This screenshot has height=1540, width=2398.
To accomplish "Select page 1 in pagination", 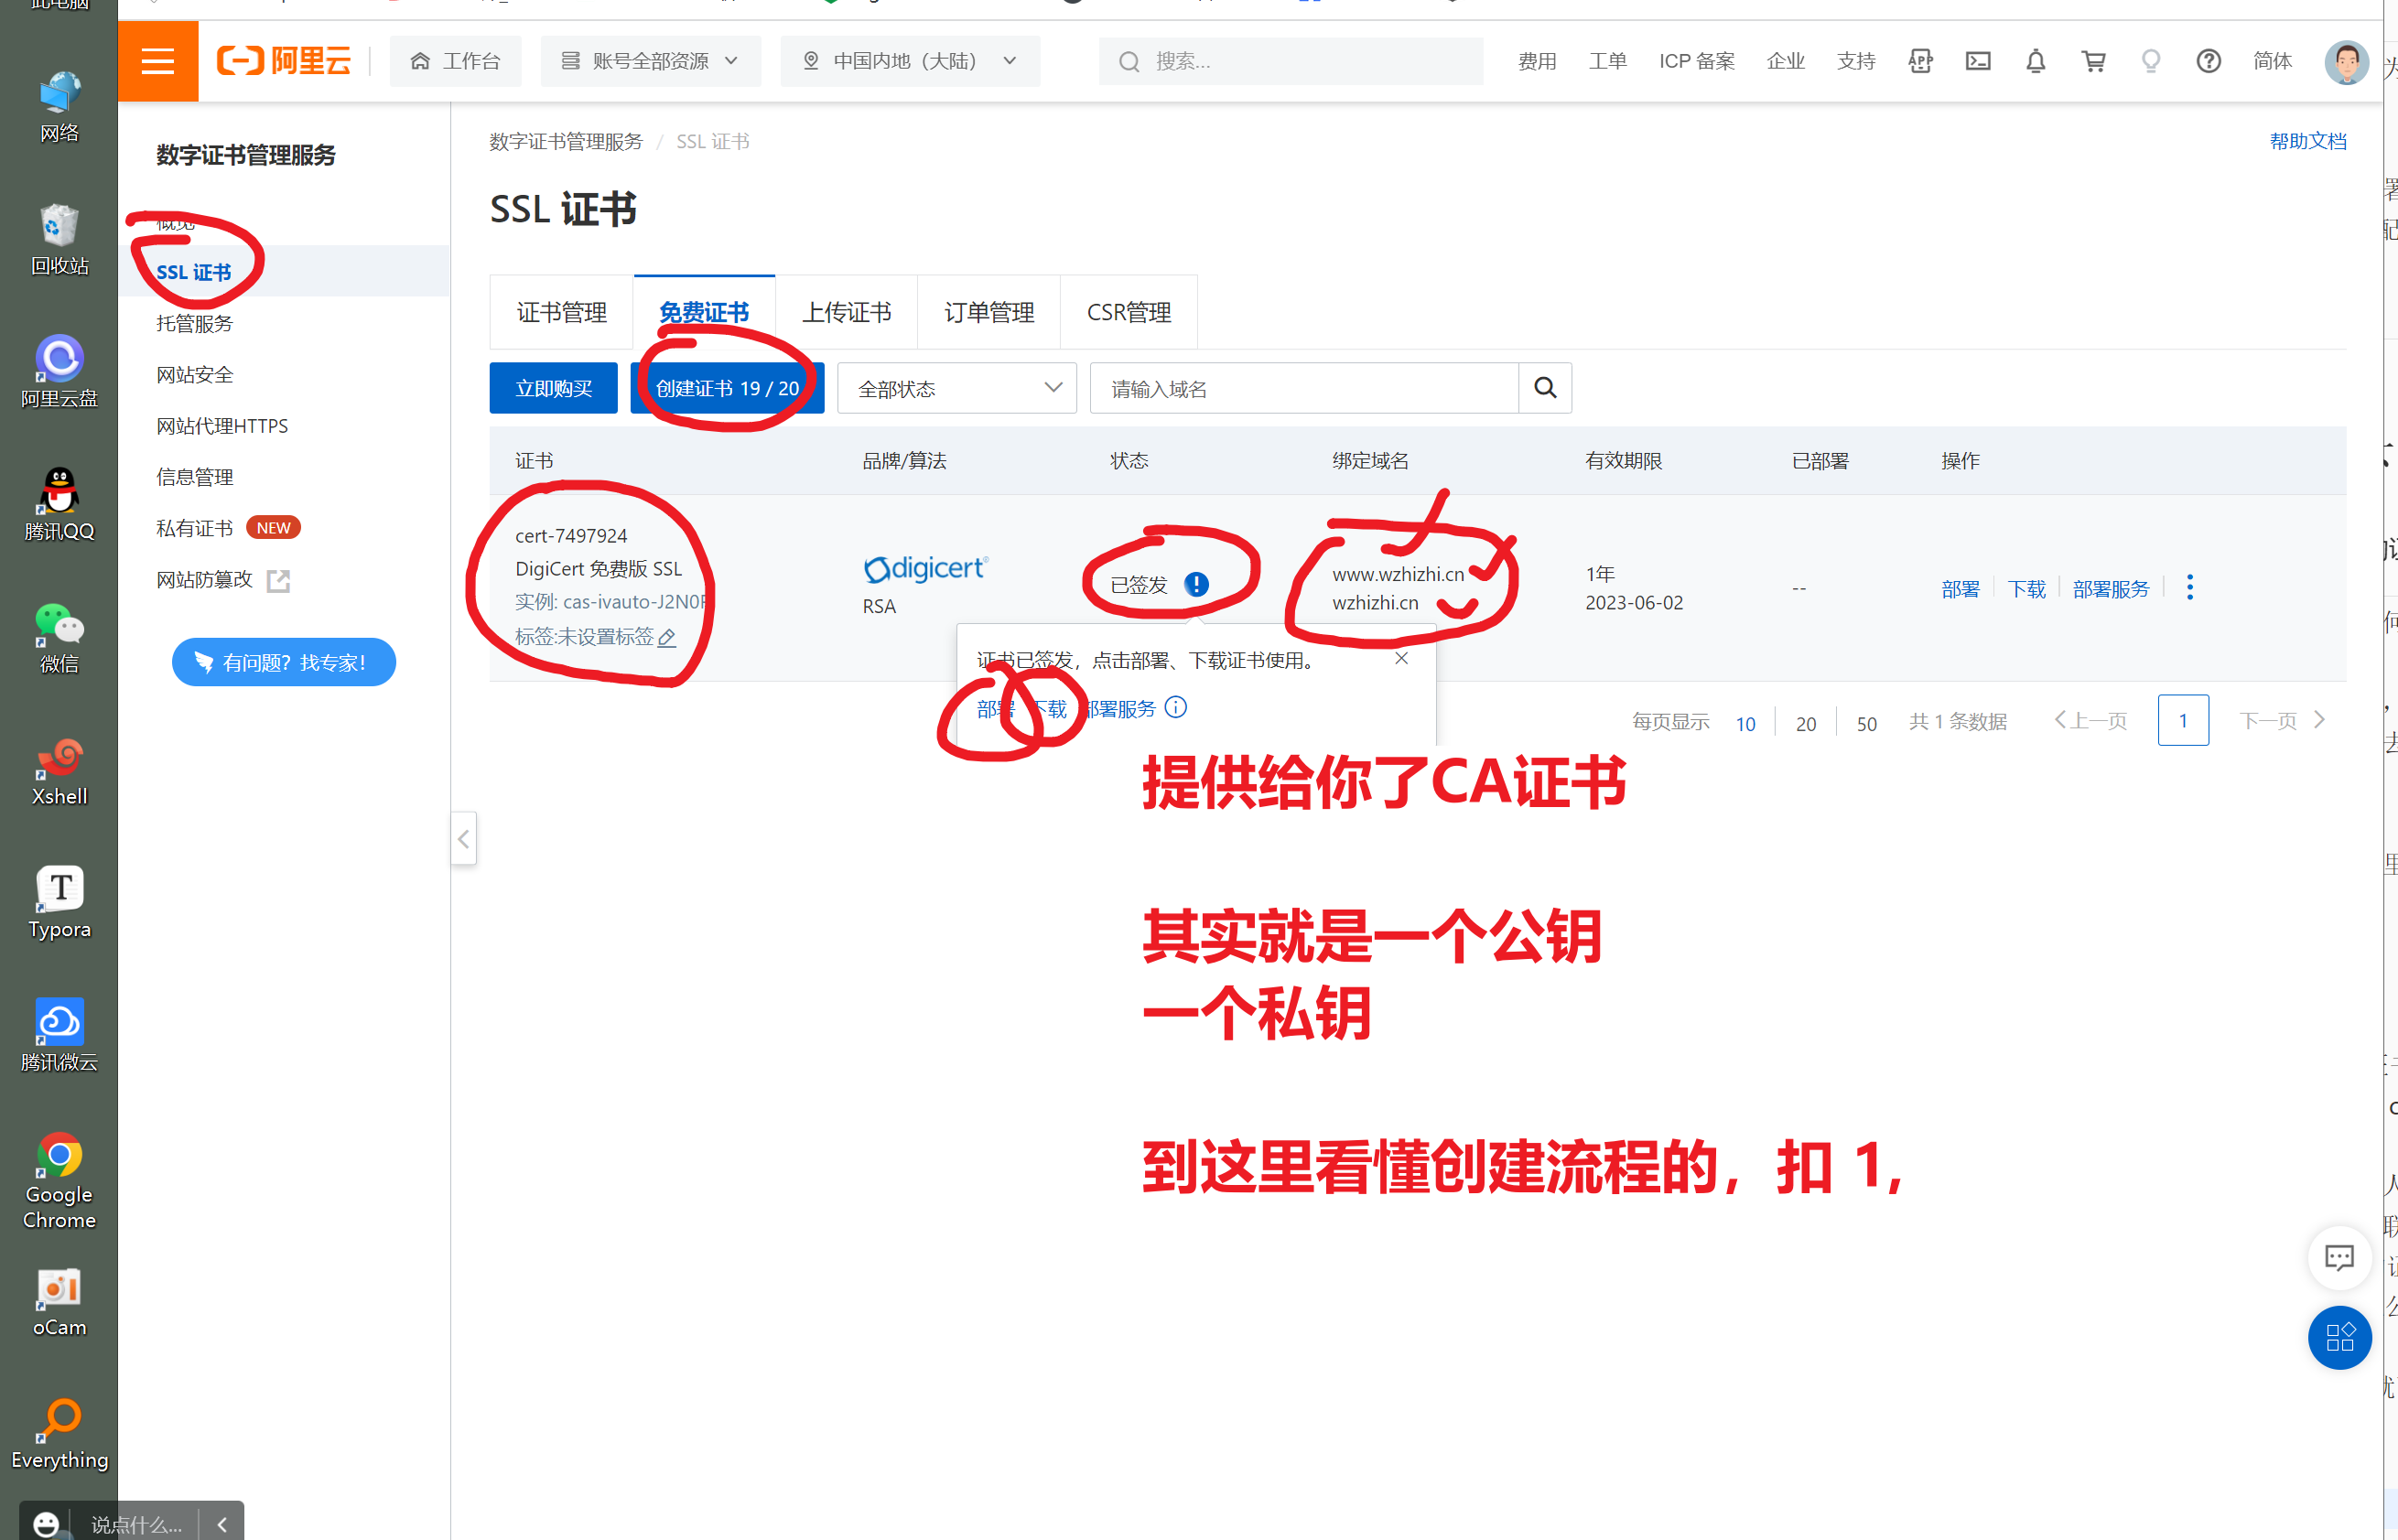I will pos(2183,721).
